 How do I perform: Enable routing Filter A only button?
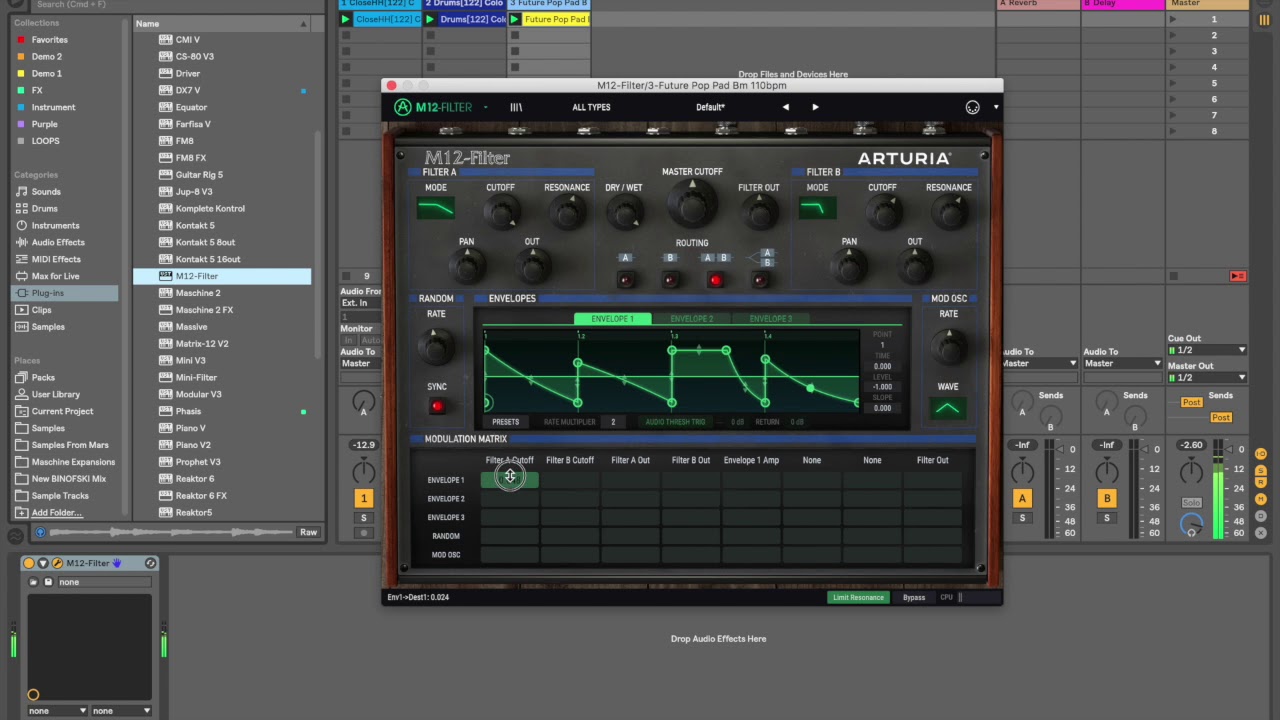tap(626, 280)
